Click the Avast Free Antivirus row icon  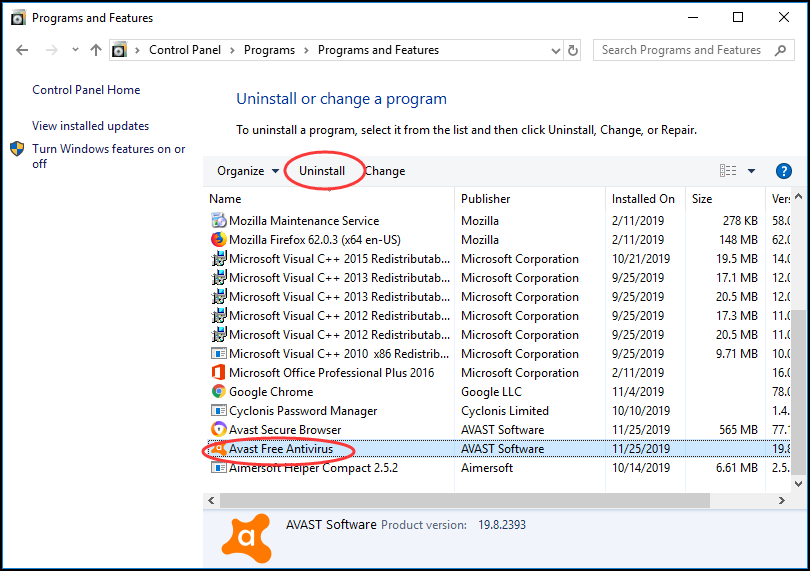(x=219, y=449)
